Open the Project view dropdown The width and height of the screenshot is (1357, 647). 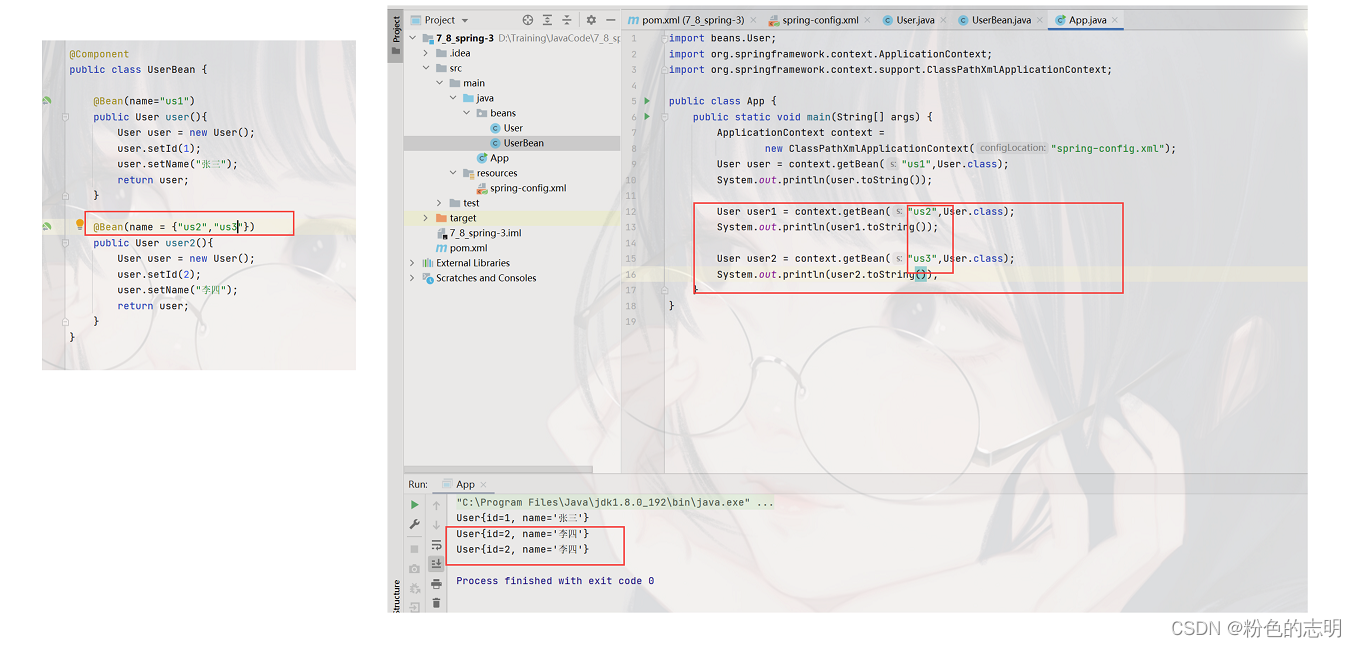click(465, 20)
